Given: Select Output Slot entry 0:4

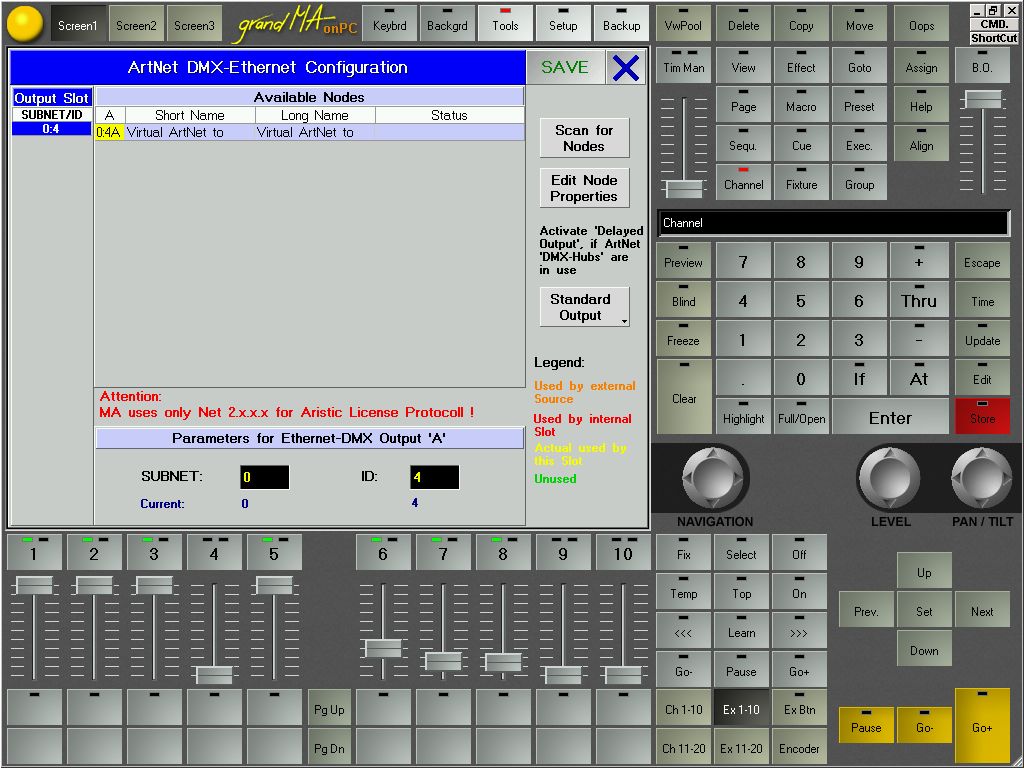Looking at the screenshot, I should click(x=52, y=129).
